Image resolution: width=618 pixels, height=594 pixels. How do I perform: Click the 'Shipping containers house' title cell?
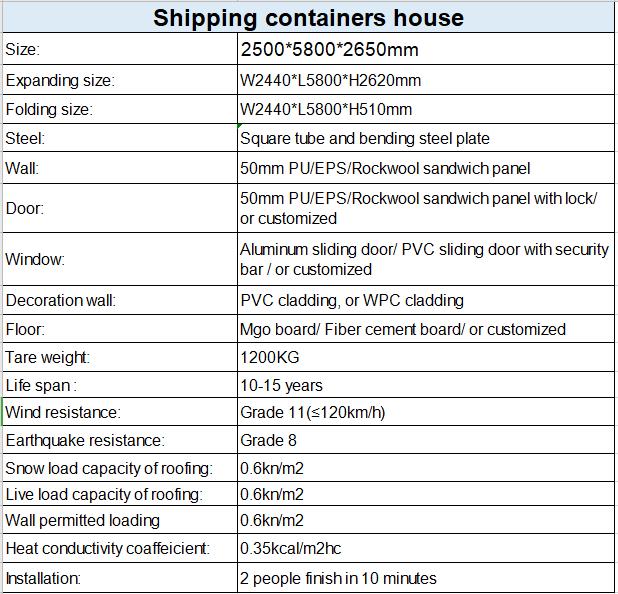(308, 18)
